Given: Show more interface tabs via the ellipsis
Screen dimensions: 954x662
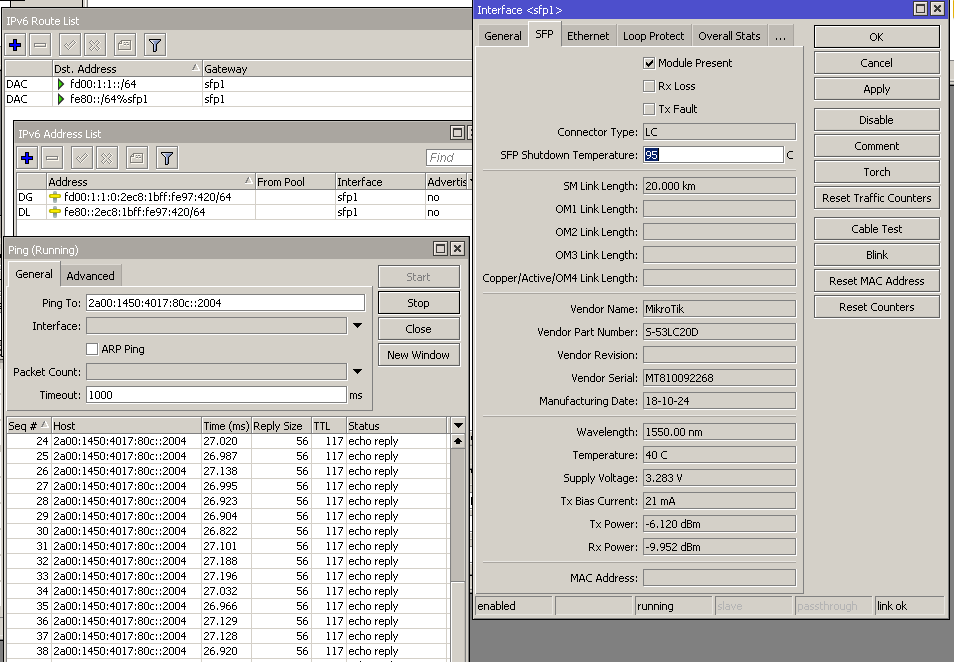Looking at the screenshot, I should pyautogui.click(x=781, y=37).
